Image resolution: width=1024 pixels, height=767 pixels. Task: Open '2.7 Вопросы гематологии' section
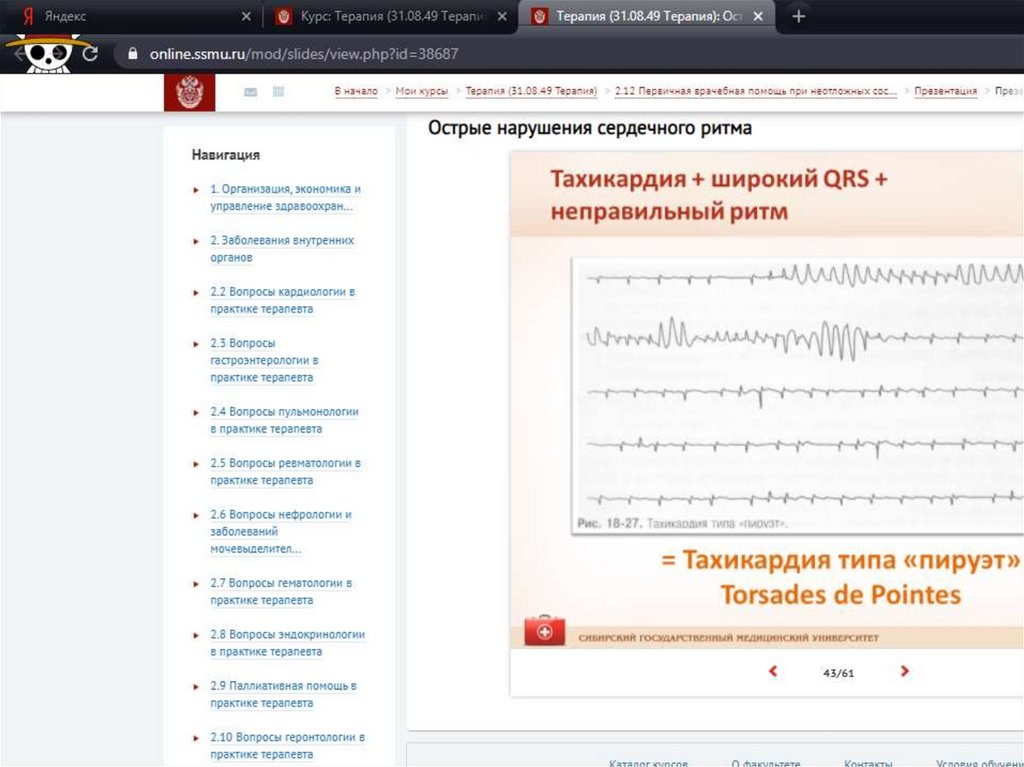[x=281, y=591]
